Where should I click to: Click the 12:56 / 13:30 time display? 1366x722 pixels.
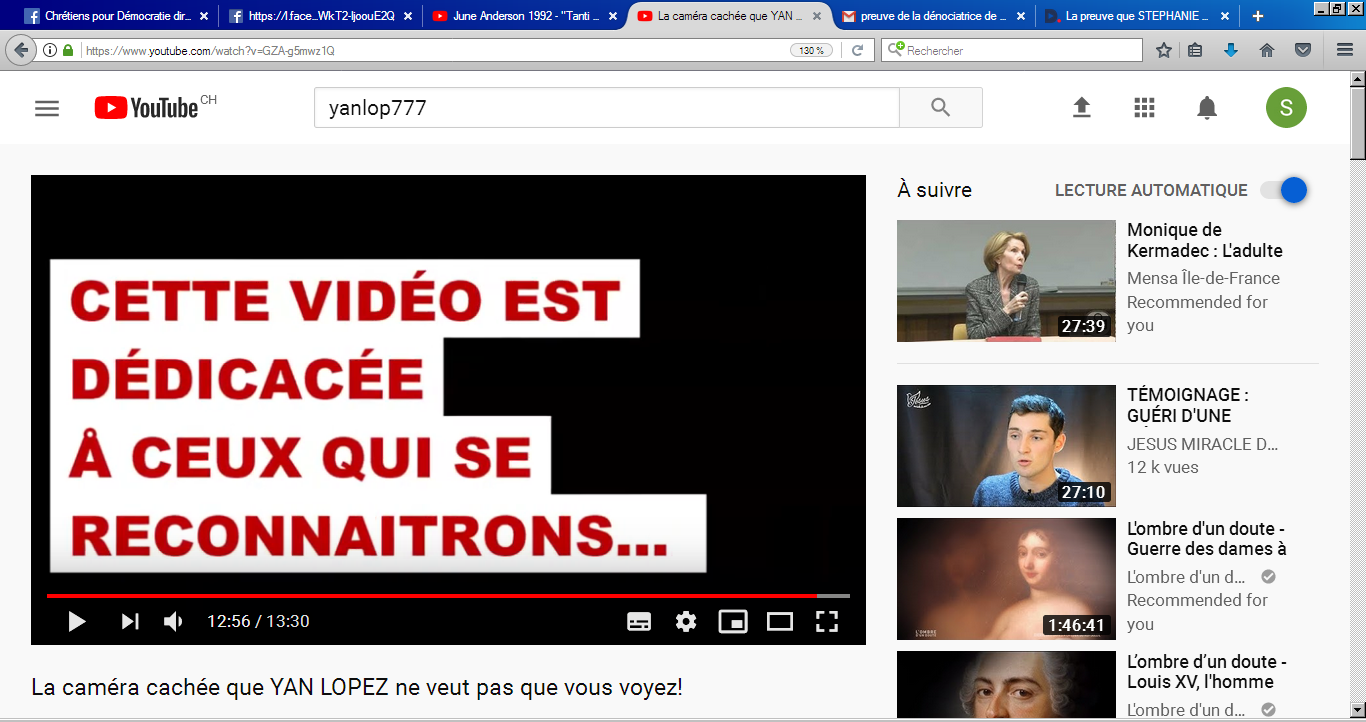click(x=258, y=621)
